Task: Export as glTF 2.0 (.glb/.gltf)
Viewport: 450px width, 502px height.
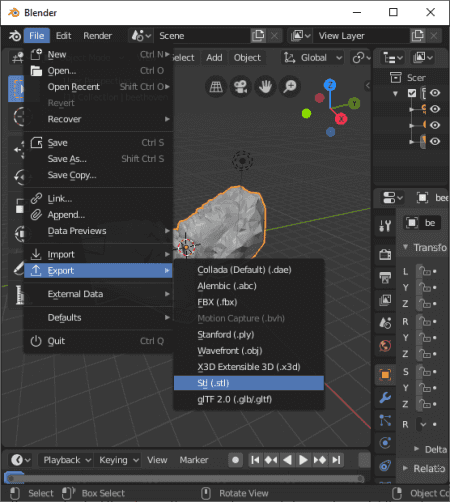Action: point(249,399)
